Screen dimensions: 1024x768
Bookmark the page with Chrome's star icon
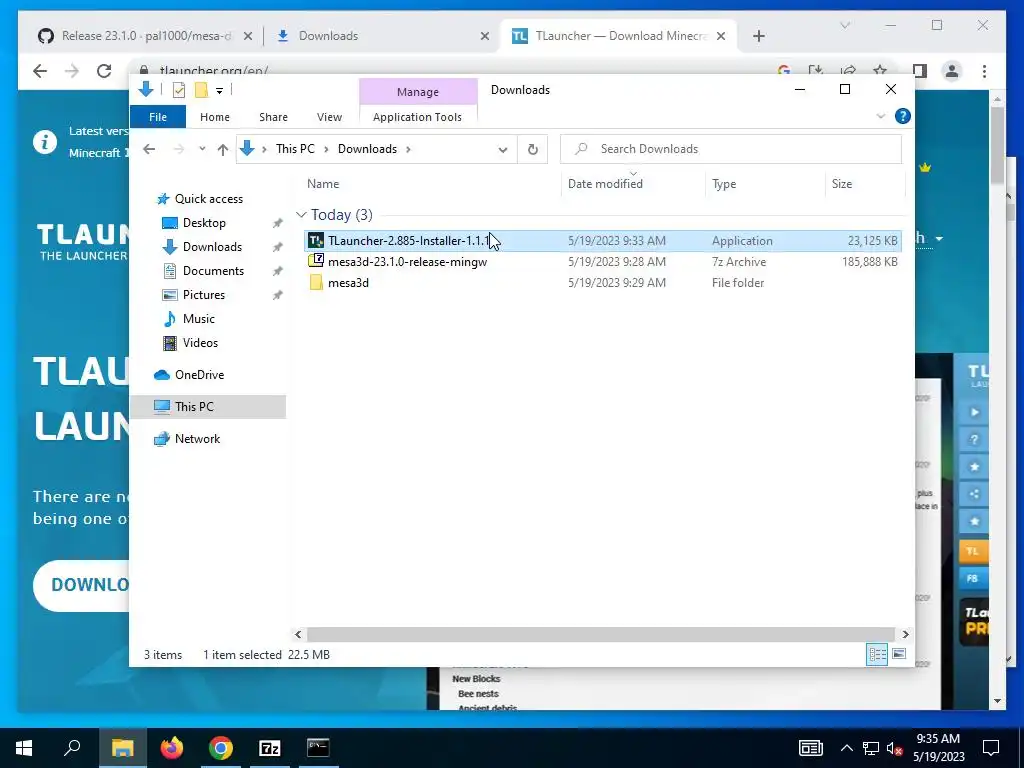[x=880, y=71]
